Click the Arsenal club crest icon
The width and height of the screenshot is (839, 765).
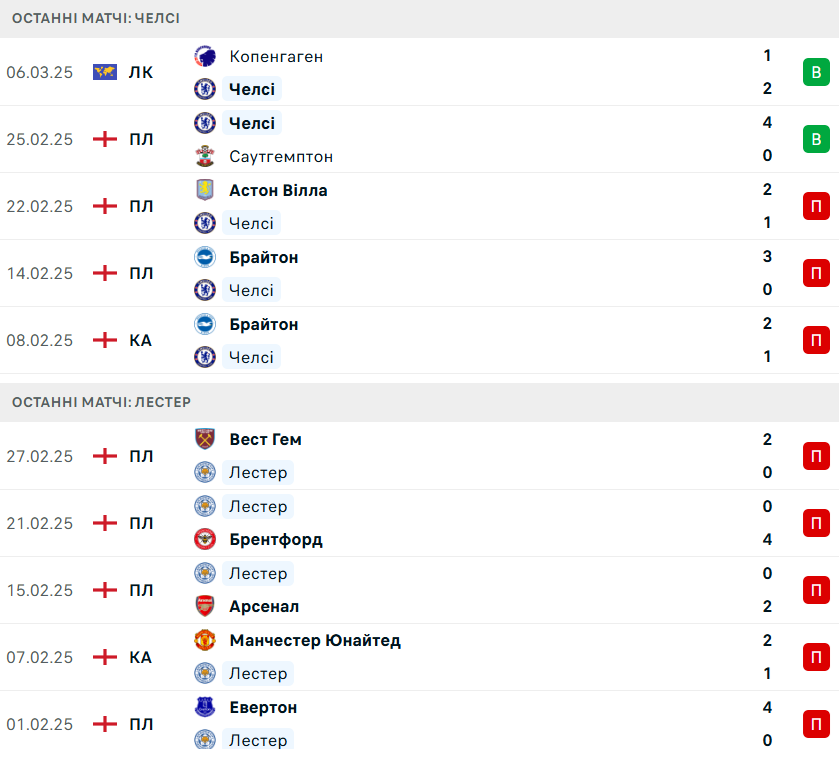(205, 606)
